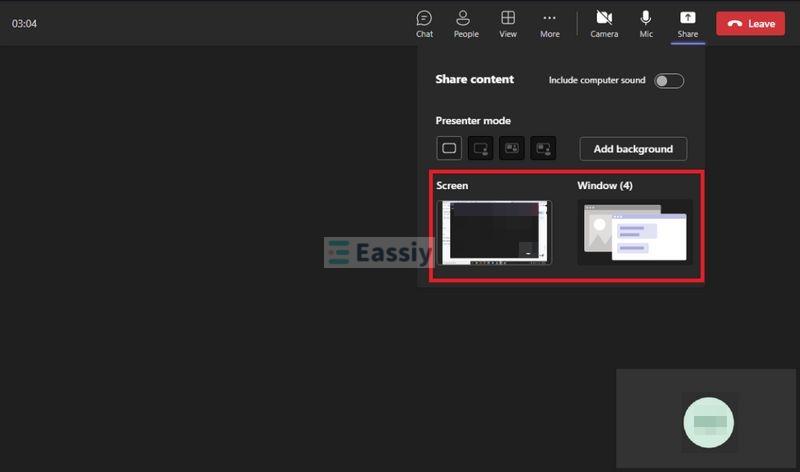Screen dimensions: 800x472
Task: Click the 03:04 meeting timer
Action: pos(24,23)
